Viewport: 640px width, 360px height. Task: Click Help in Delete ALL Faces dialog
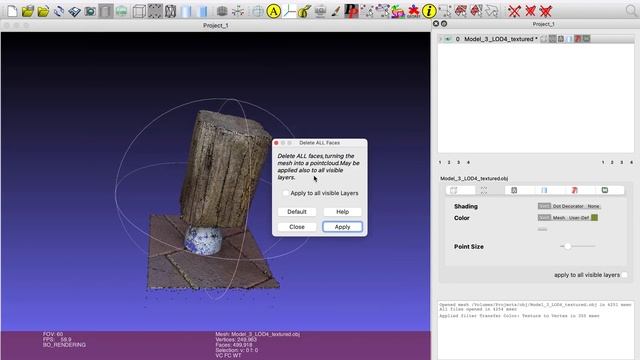(342, 212)
